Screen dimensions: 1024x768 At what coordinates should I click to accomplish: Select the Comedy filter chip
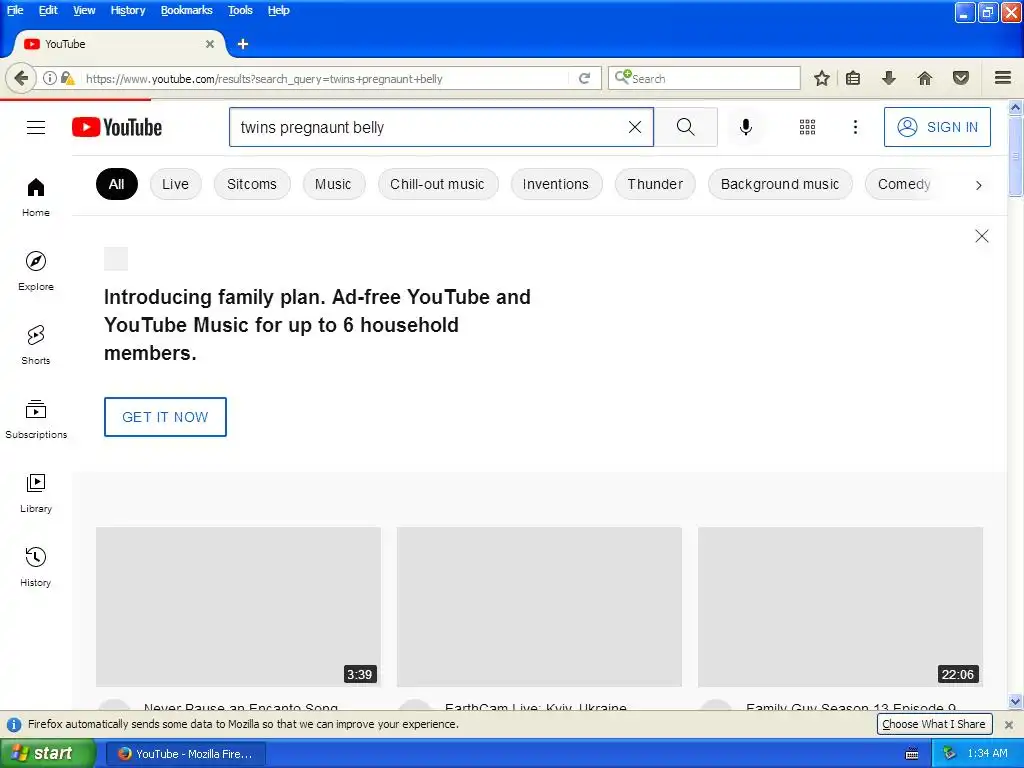[904, 184]
